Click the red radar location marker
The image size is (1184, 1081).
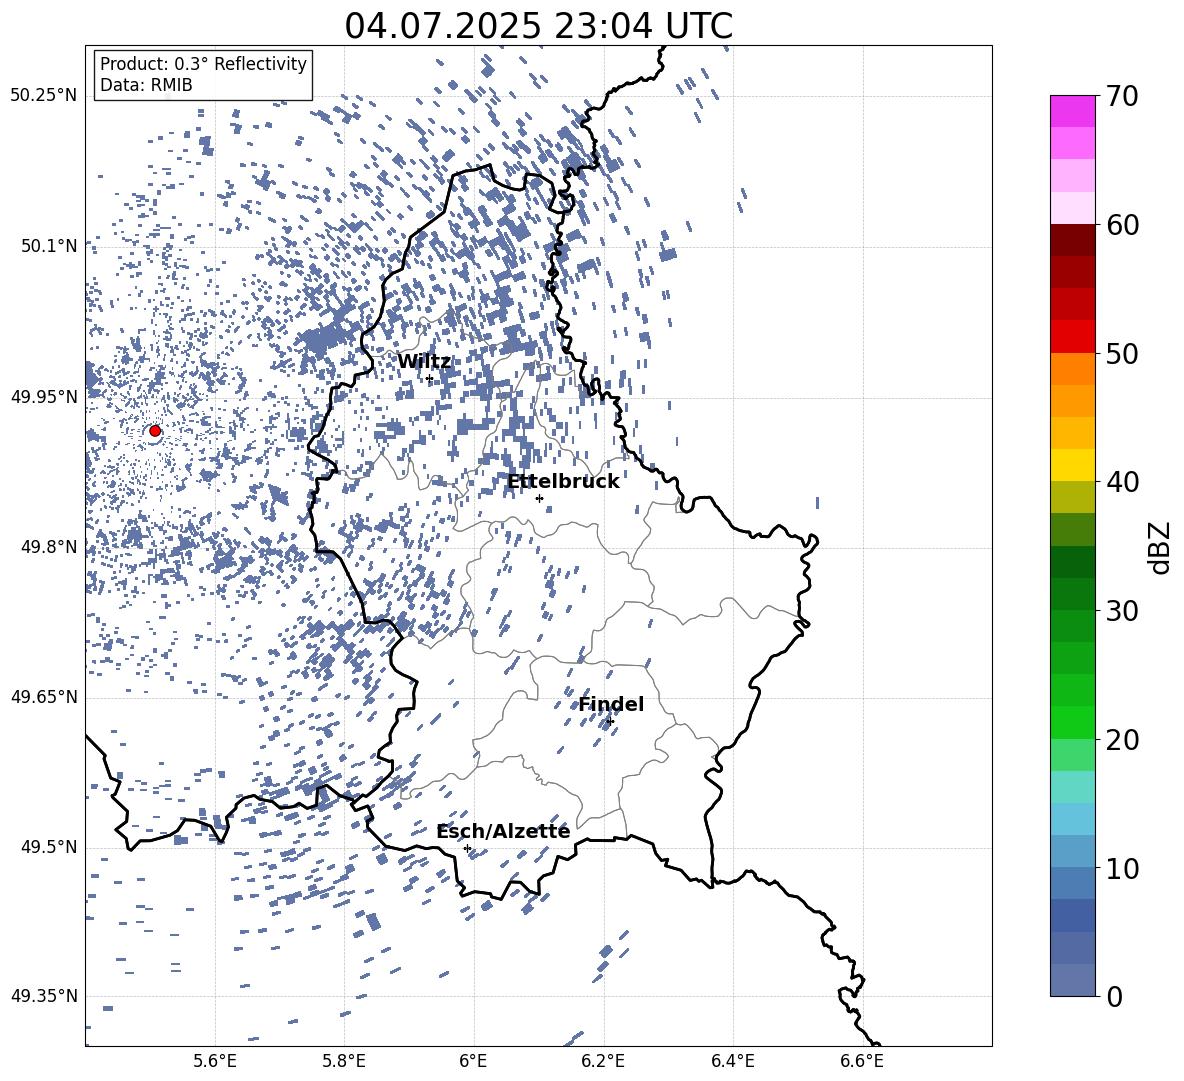155,431
